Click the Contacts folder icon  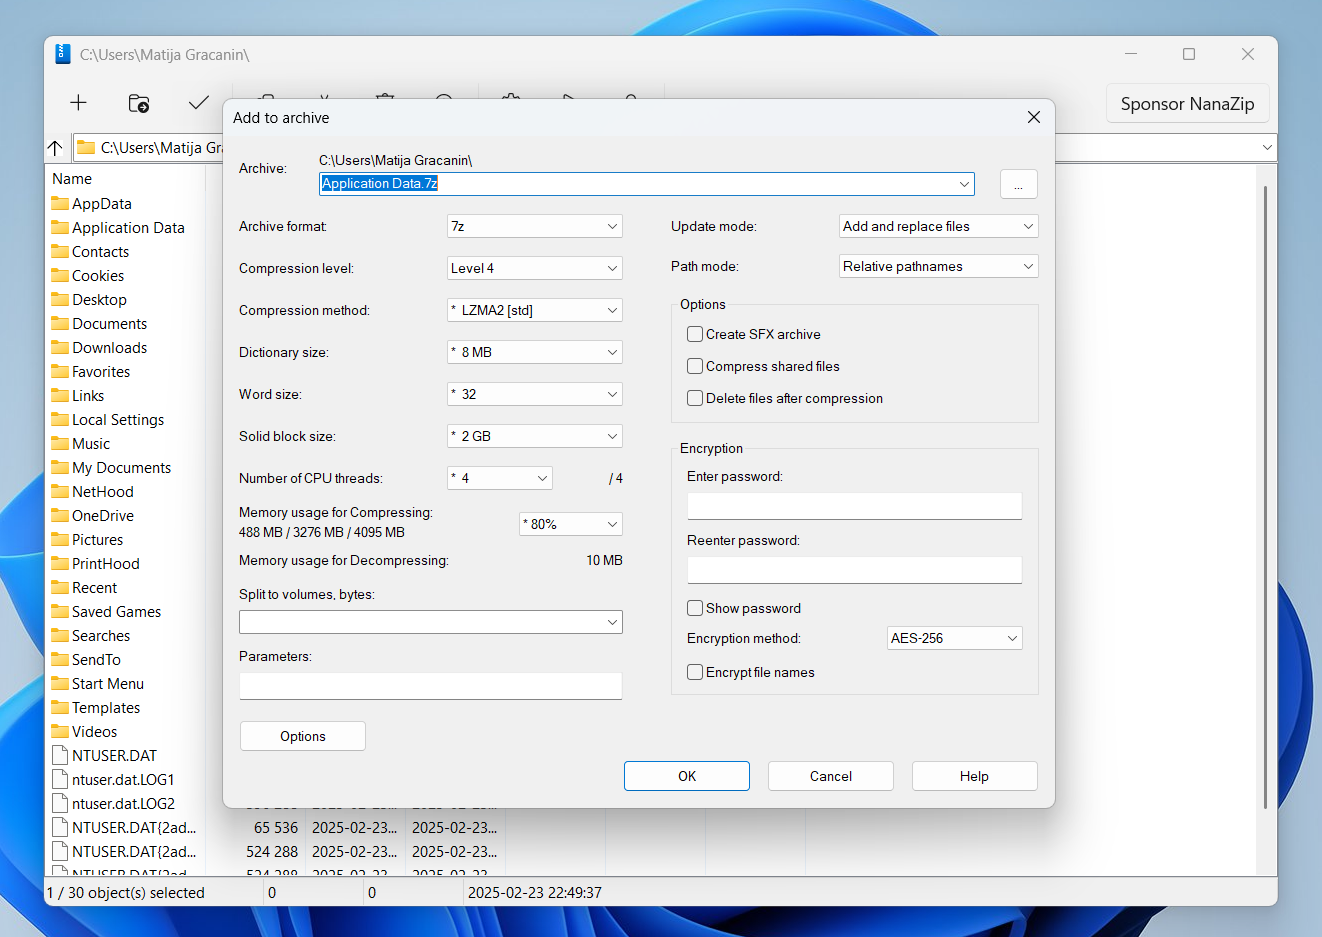[60, 251]
